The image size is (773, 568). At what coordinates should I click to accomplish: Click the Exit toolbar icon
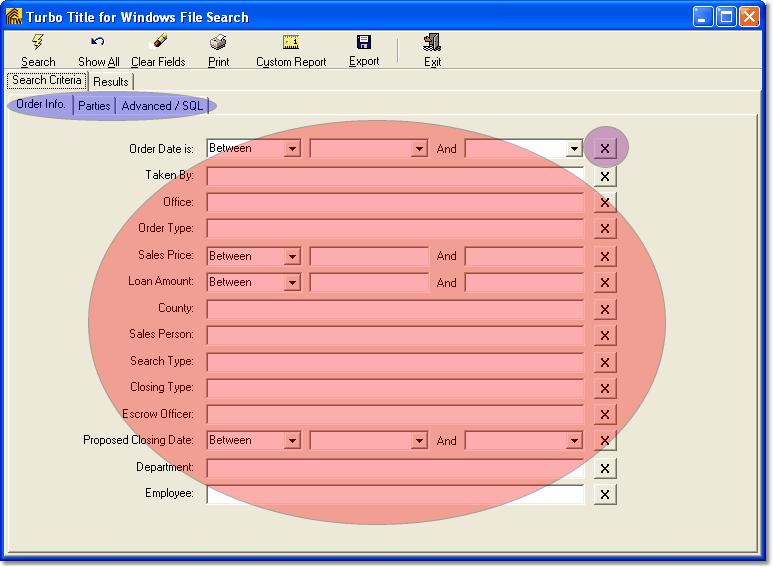coord(432,42)
